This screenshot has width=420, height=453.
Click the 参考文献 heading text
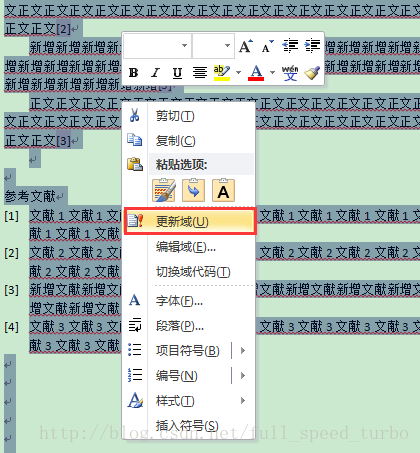point(30,196)
